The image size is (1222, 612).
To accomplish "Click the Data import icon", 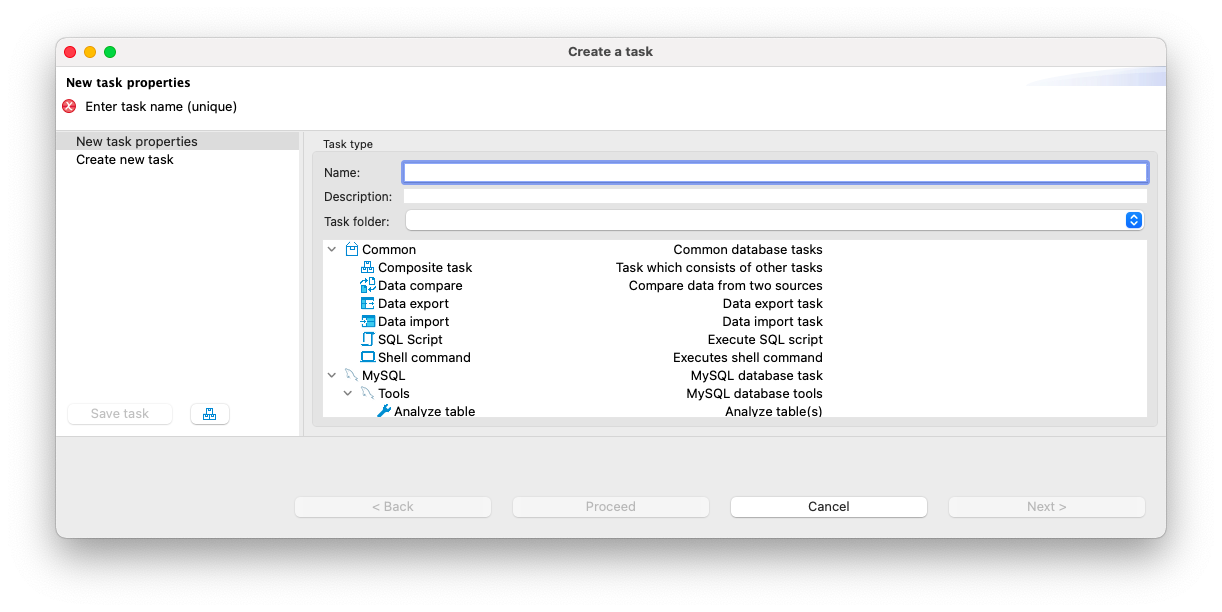I will (x=367, y=322).
